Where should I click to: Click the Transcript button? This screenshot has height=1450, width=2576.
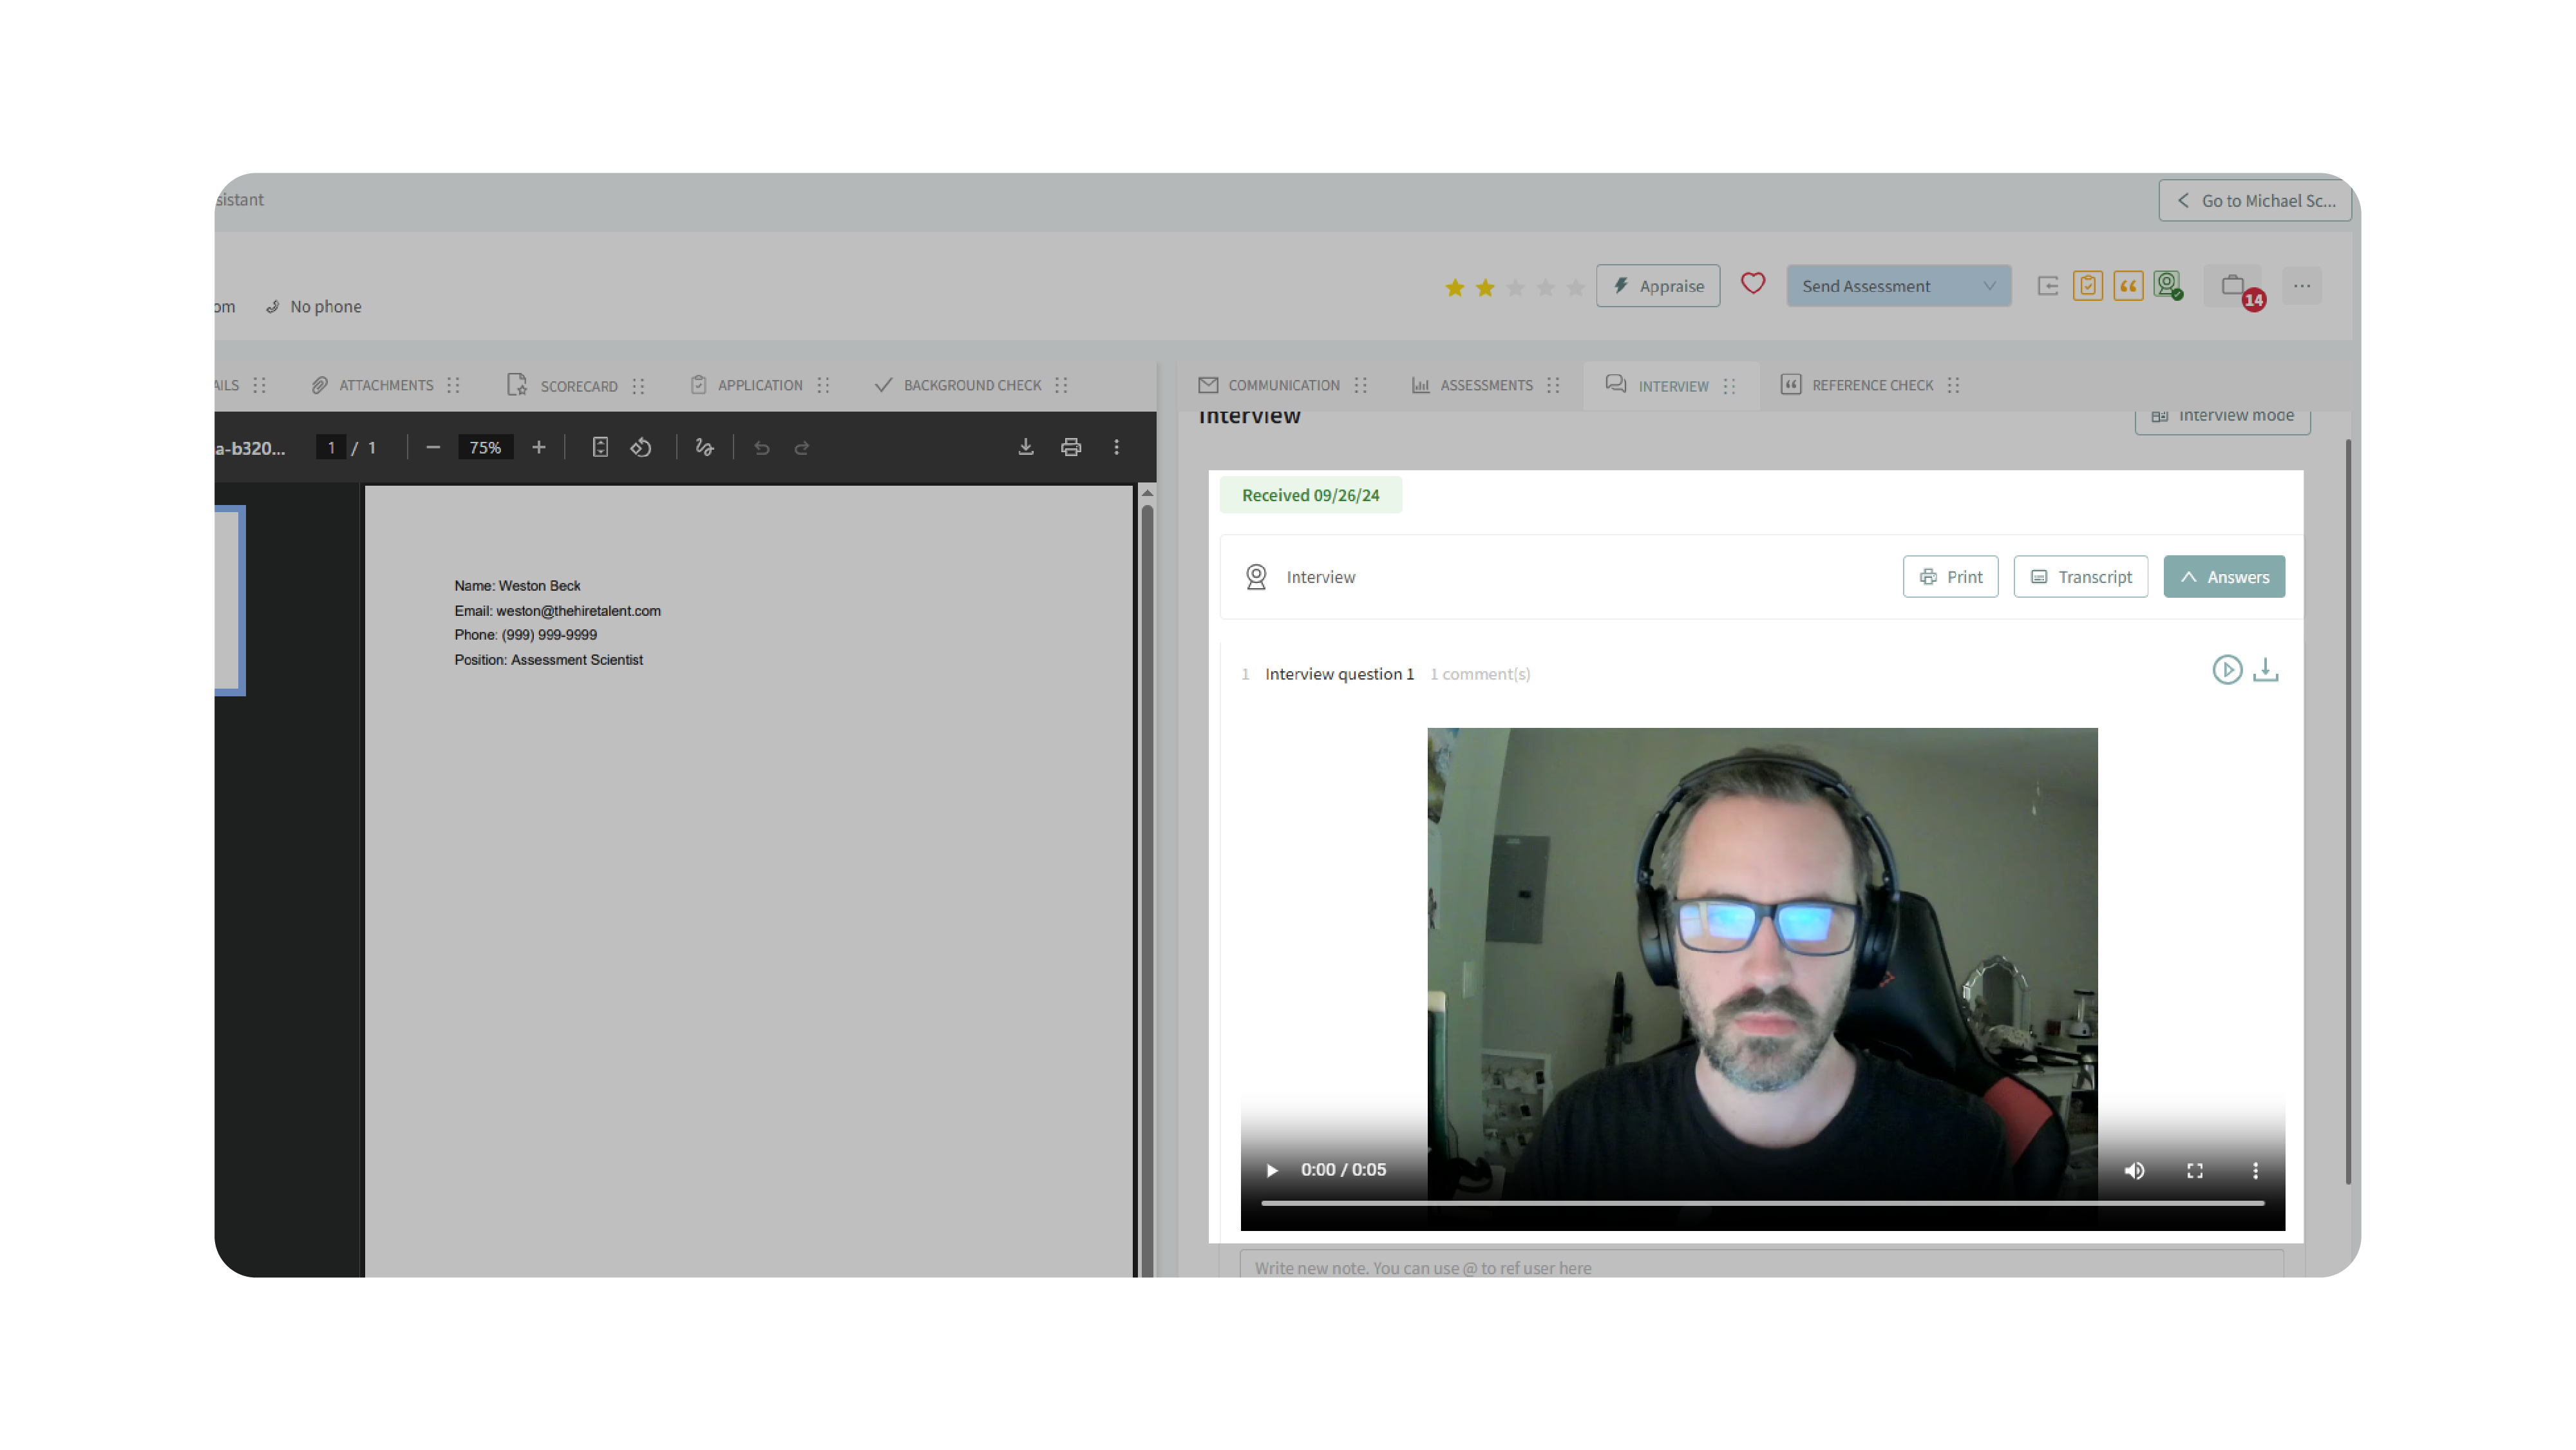(2080, 577)
